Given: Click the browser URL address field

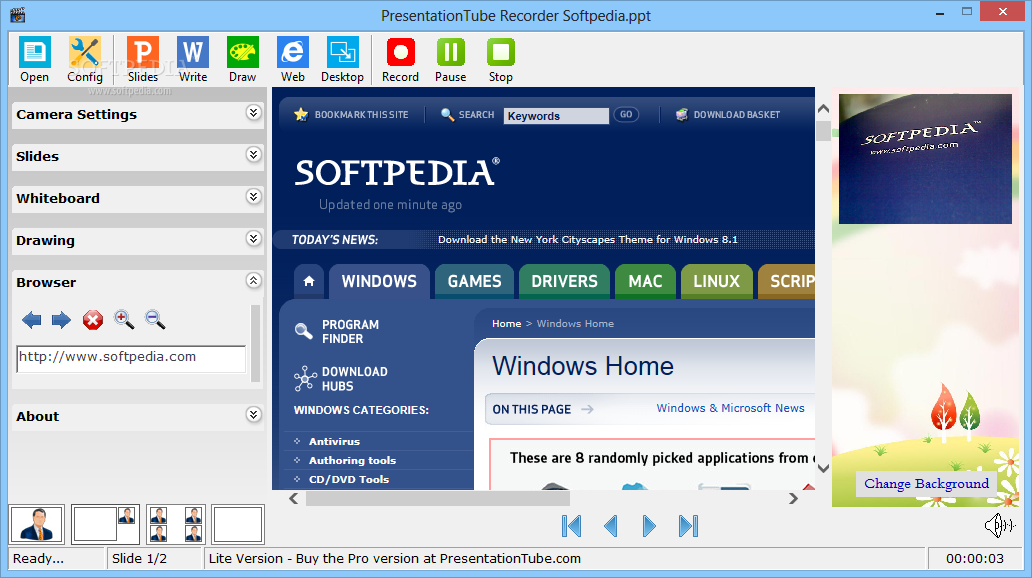Looking at the screenshot, I should click(131, 358).
